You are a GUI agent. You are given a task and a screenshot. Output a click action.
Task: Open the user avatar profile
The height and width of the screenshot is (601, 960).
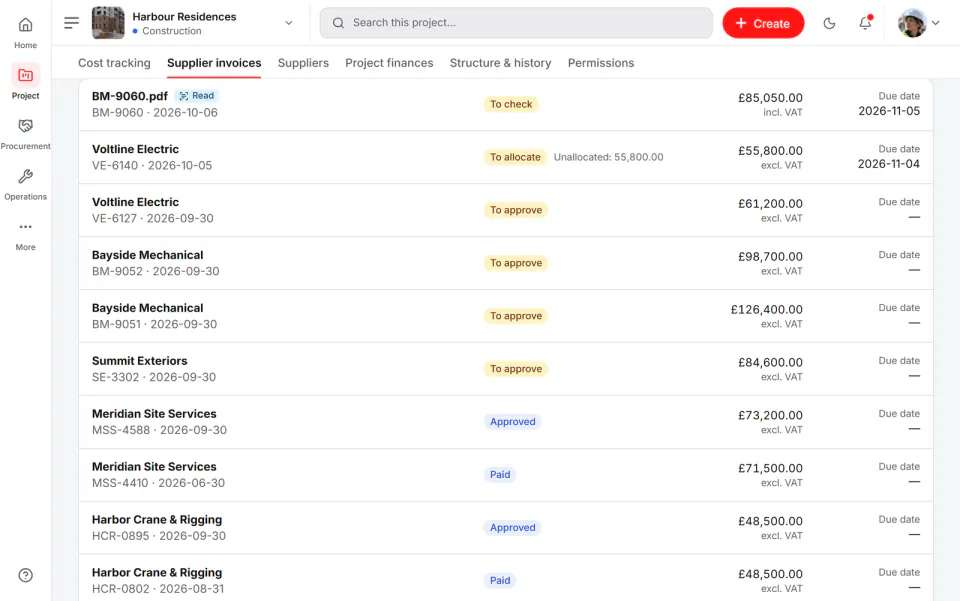point(912,23)
